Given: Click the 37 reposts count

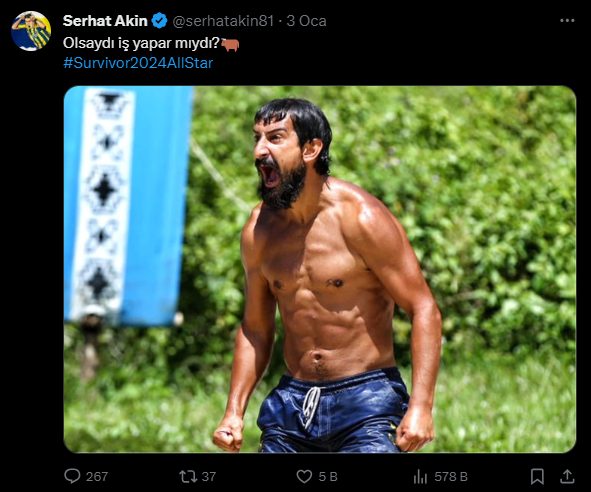Looking at the screenshot, I should 209,477.
